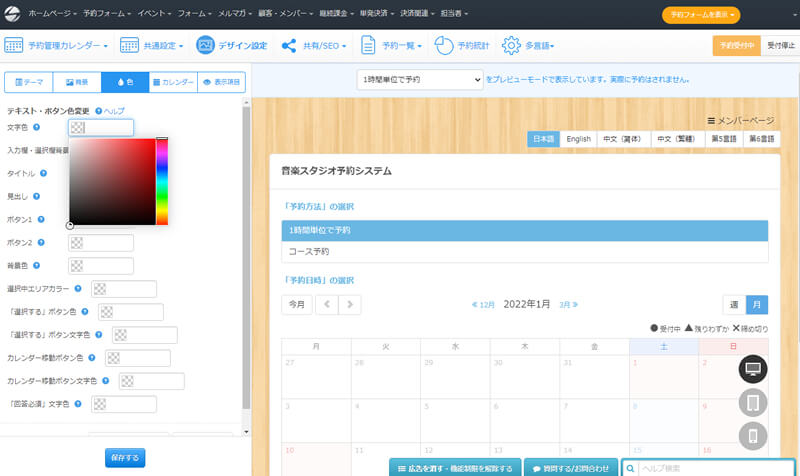Click the デザイン設定 palette icon

coord(205,46)
